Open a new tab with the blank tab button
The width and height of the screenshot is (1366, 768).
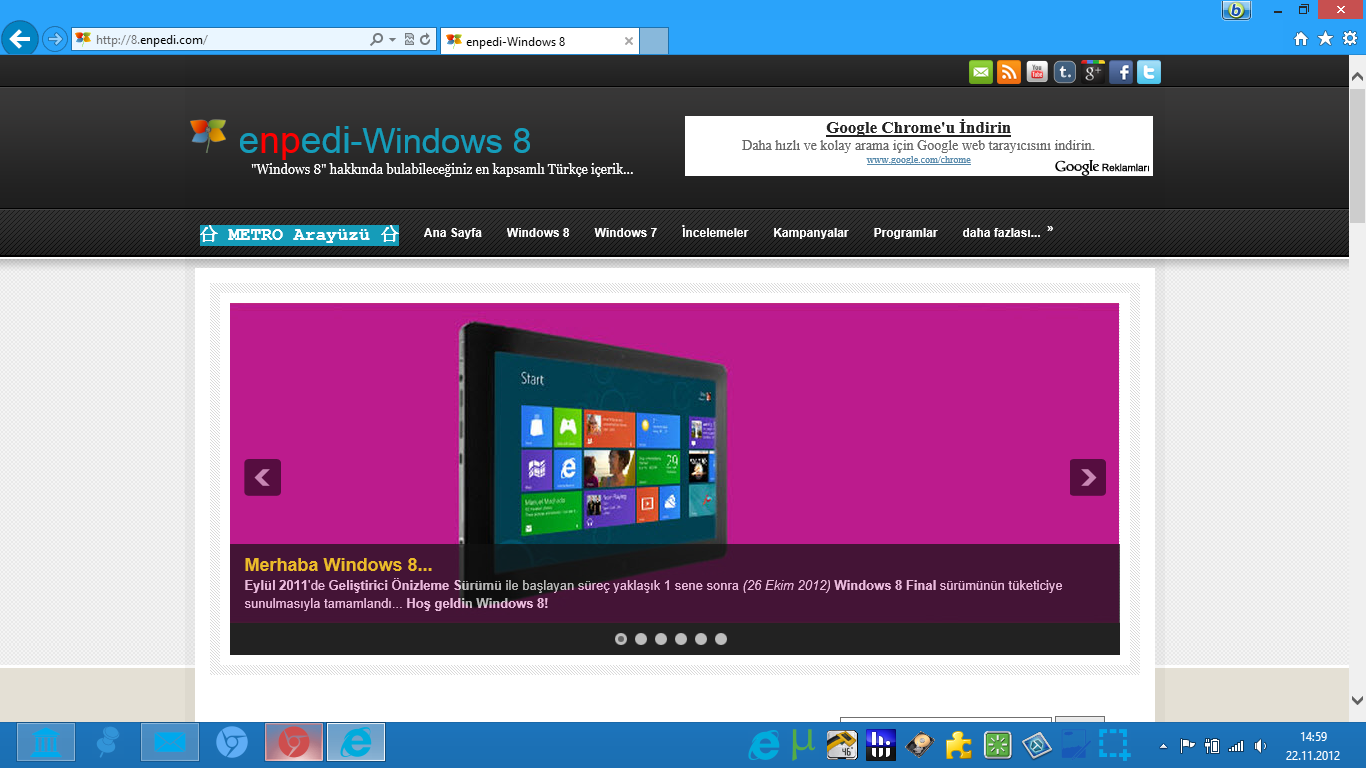click(653, 41)
